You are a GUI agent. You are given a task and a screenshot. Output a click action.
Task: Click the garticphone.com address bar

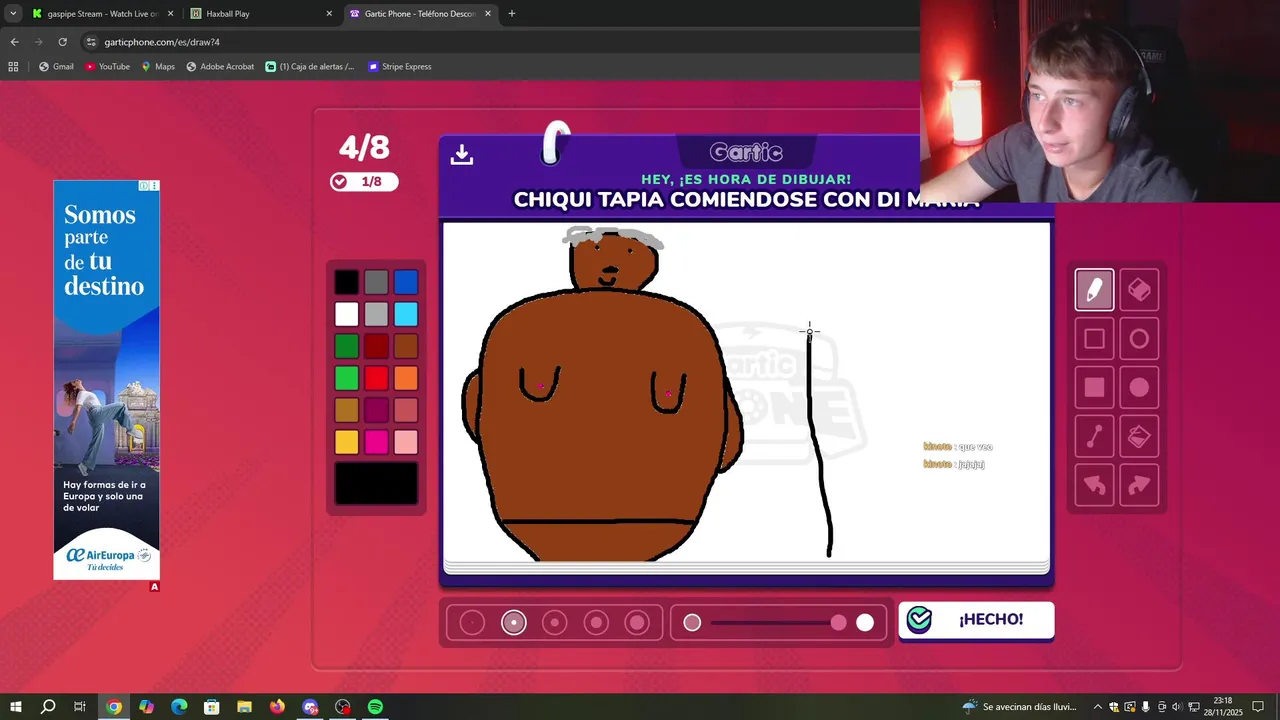tap(500, 42)
